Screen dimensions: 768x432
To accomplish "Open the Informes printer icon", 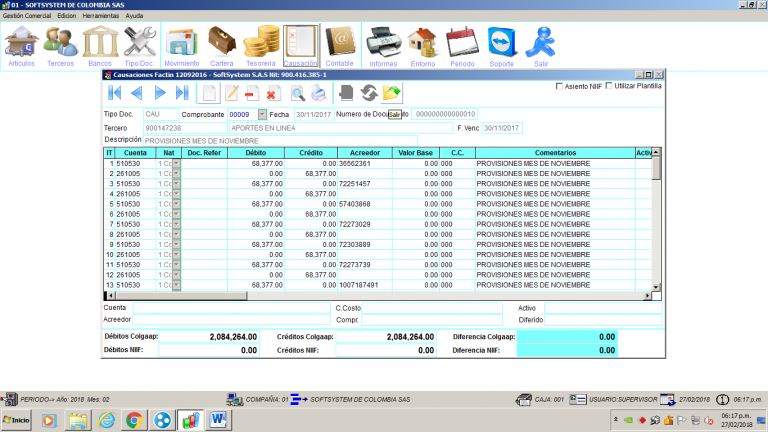I will point(383,47).
